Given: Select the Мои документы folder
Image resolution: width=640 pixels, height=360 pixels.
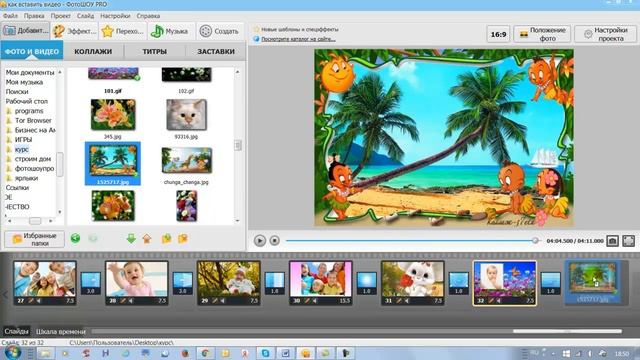Looking at the screenshot, I should click(30, 72).
